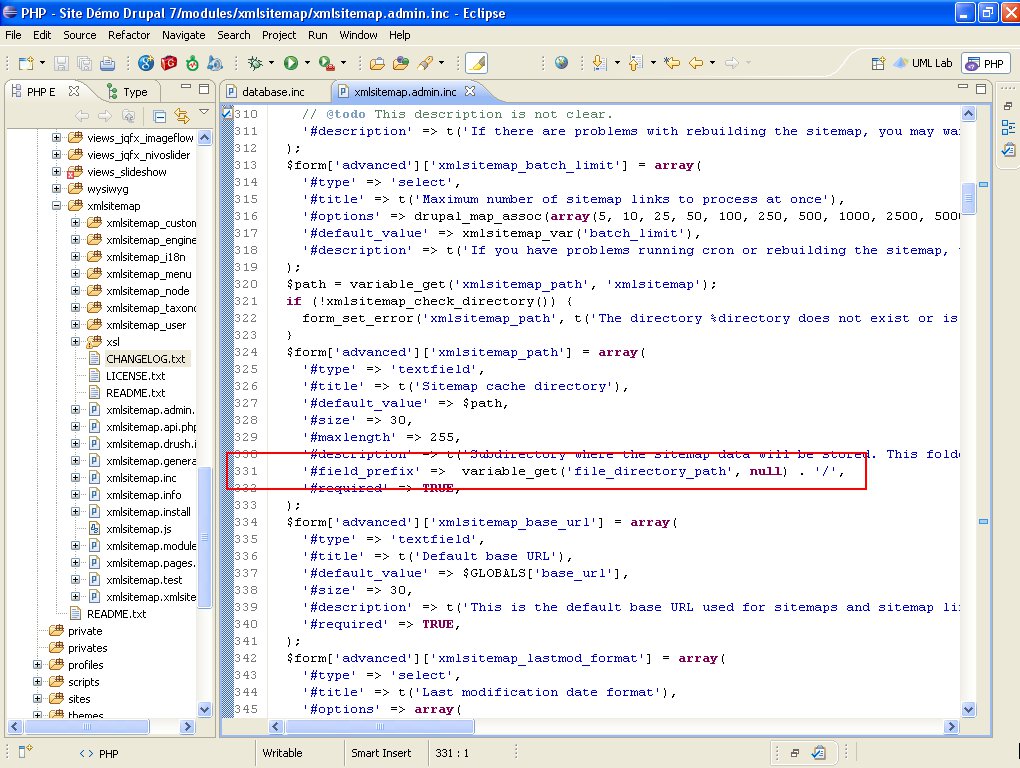The image size is (1020, 768).
Task: Open the web browser globe icon
Action: point(561,62)
